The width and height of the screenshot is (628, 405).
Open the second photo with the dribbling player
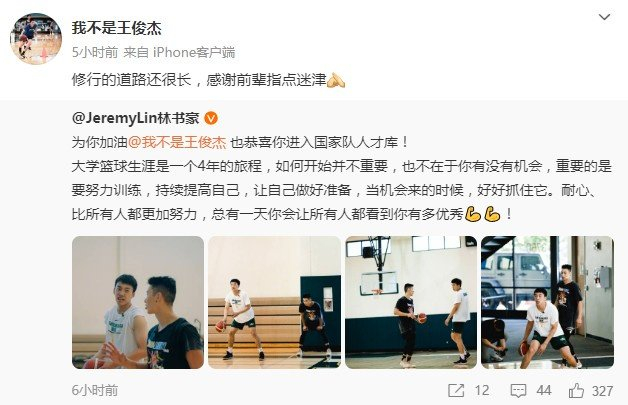274,302
